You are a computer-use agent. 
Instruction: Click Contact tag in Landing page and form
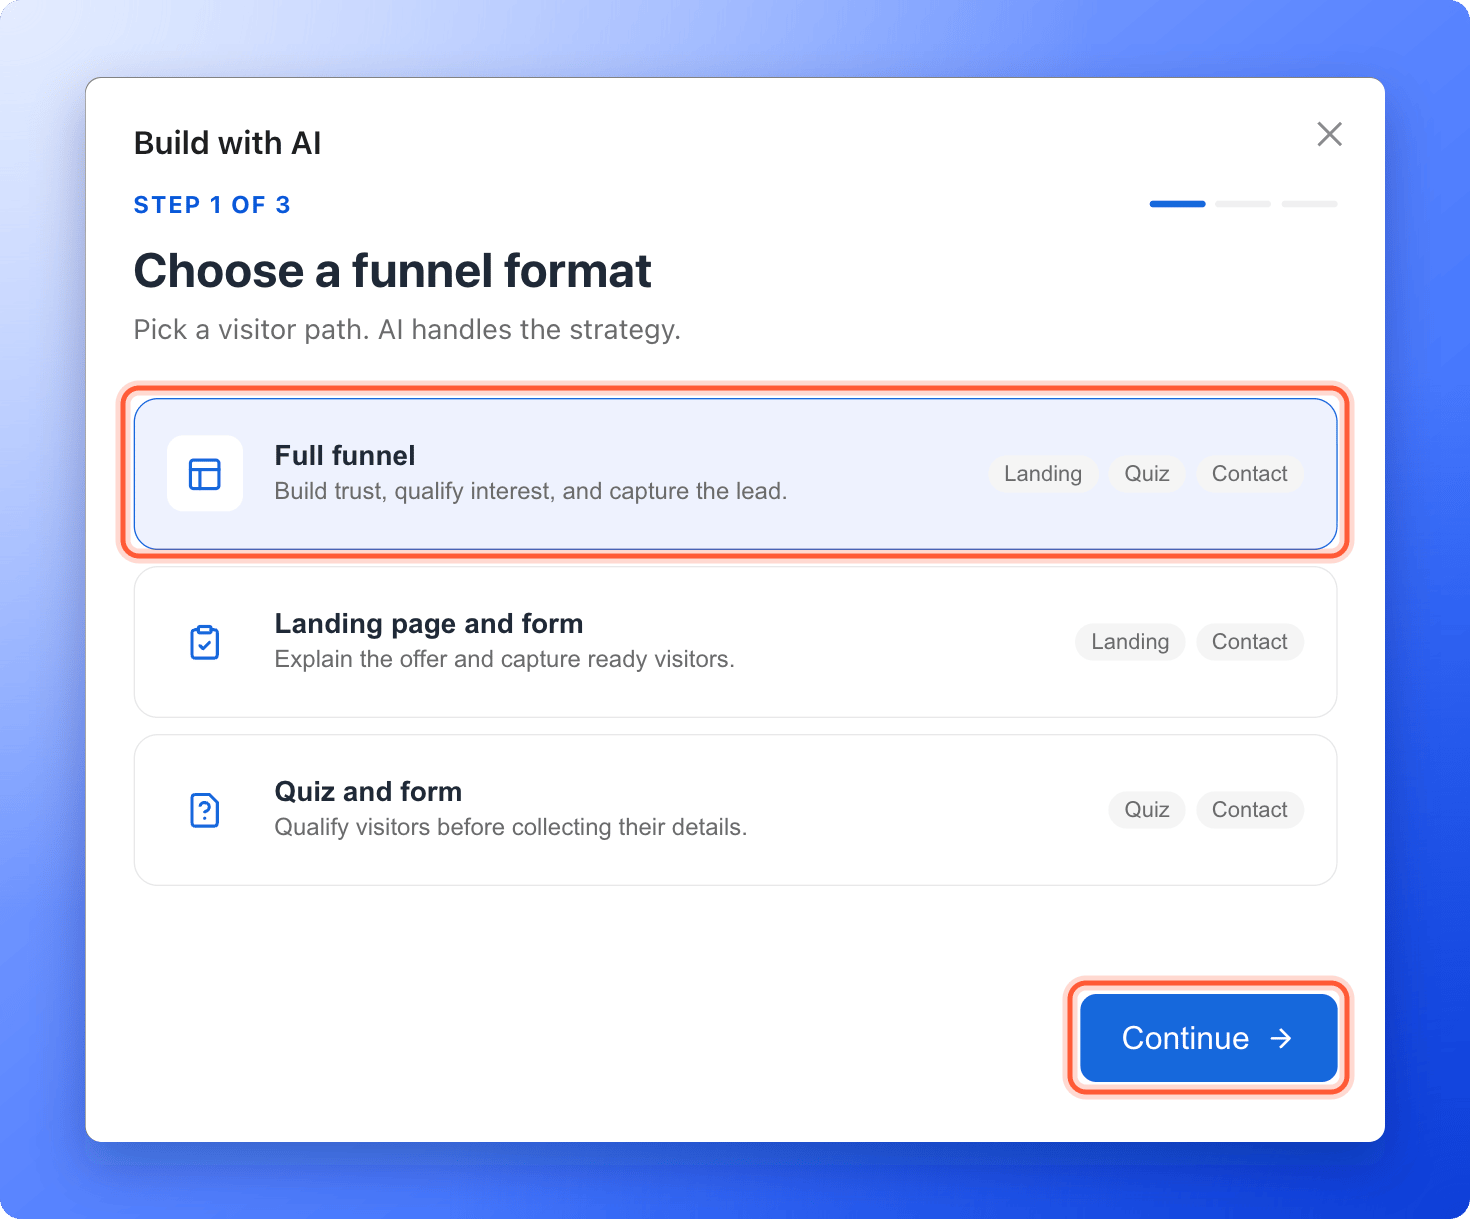tap(1250, 642)
